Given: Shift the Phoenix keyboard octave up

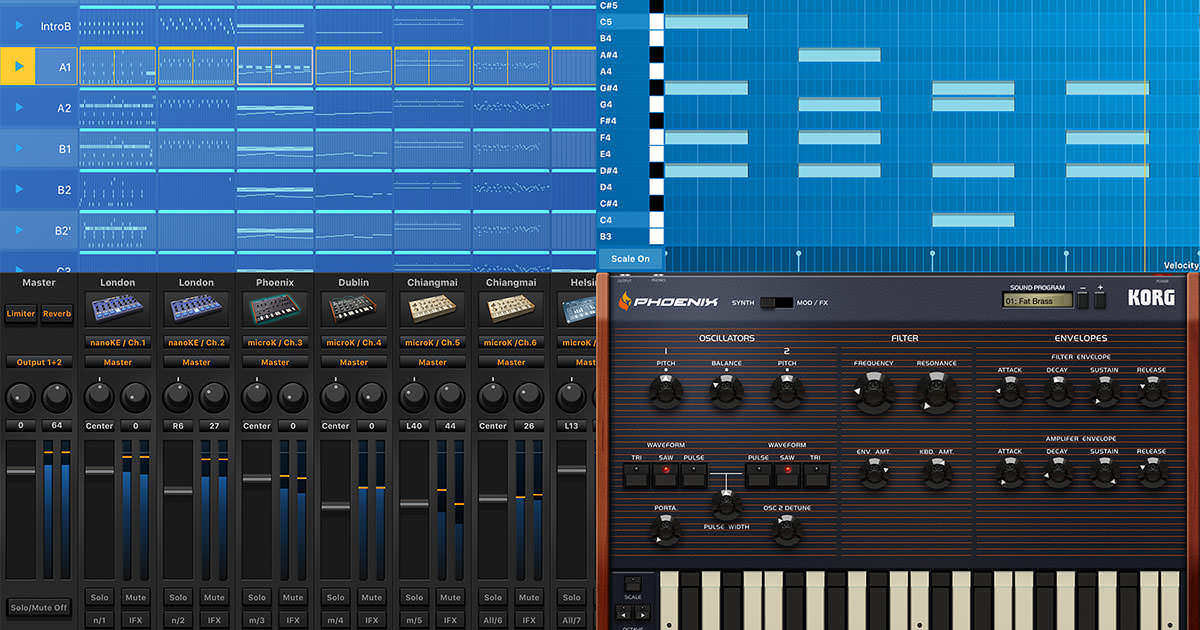Looking at the screenshot, I should click(x=641, y=612).
